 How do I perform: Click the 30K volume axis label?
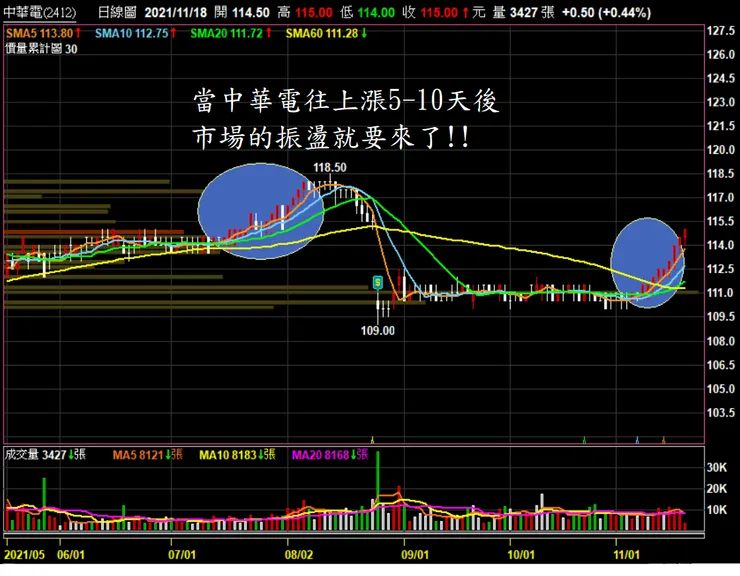click(716, 467)
